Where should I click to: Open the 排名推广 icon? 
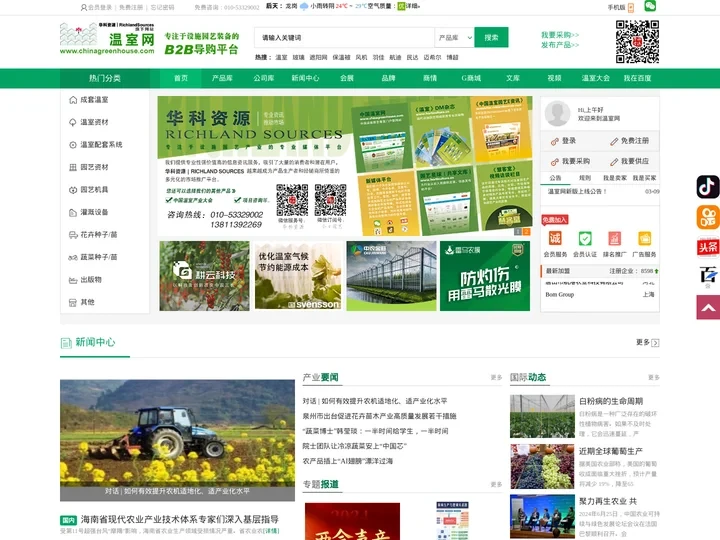(x=614, y=238)
